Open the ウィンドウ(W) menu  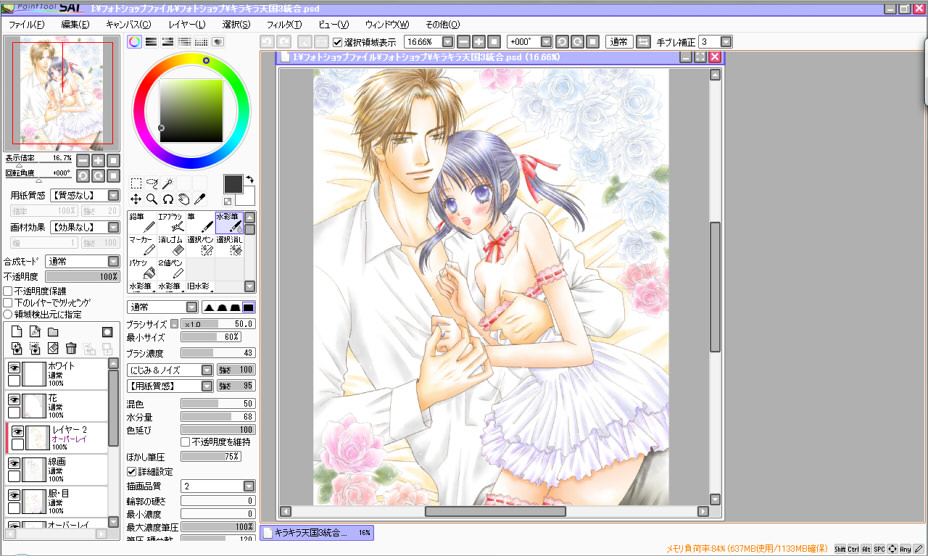coord(387,24)
